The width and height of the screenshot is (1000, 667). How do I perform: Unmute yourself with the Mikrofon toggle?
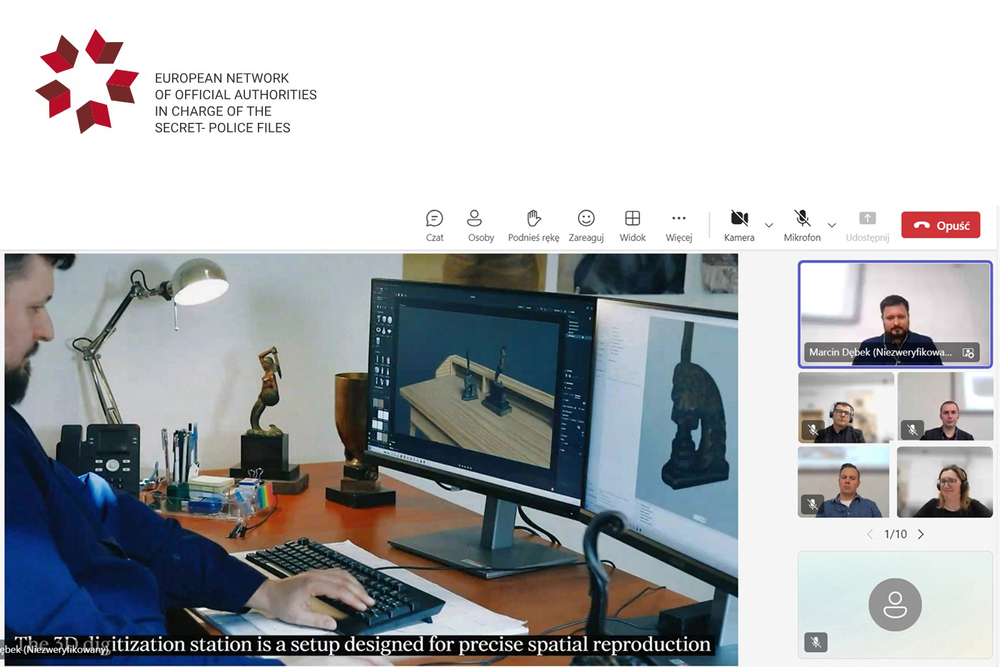[801, 218]
